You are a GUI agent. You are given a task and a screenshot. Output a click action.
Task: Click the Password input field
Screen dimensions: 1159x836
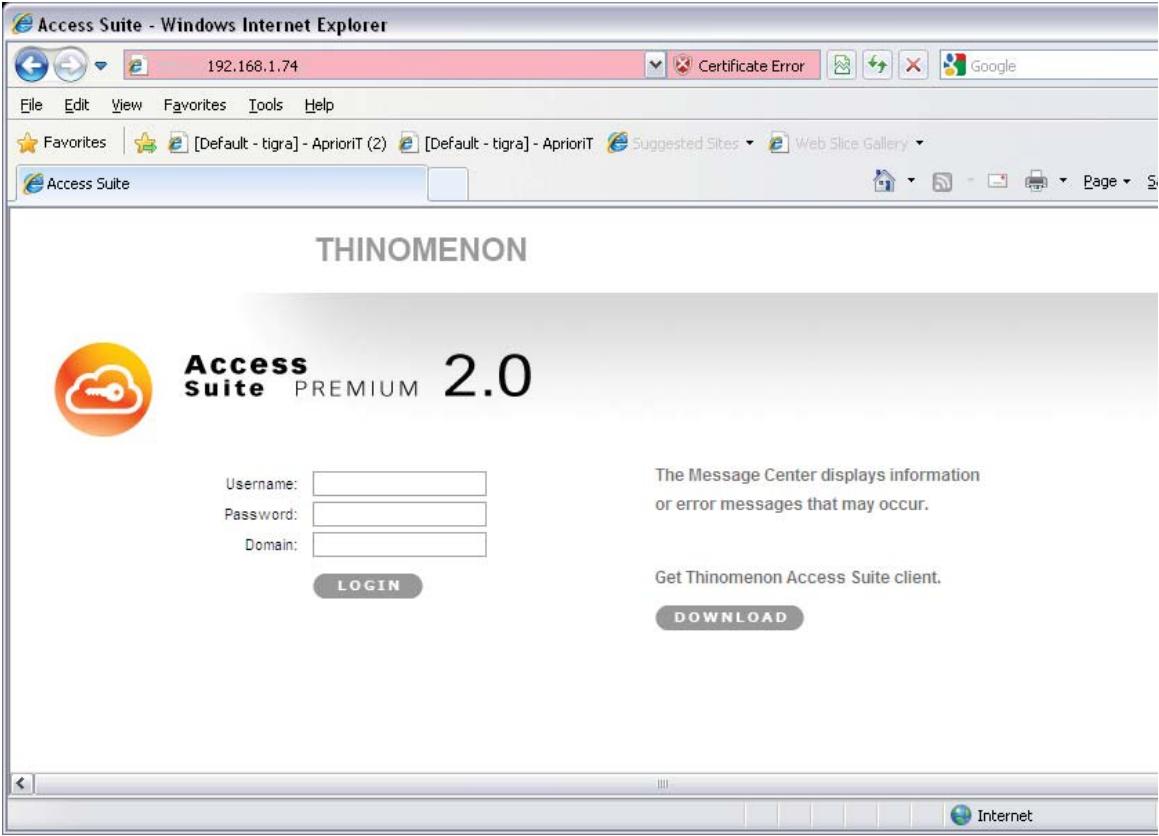[x=399, y=514]
